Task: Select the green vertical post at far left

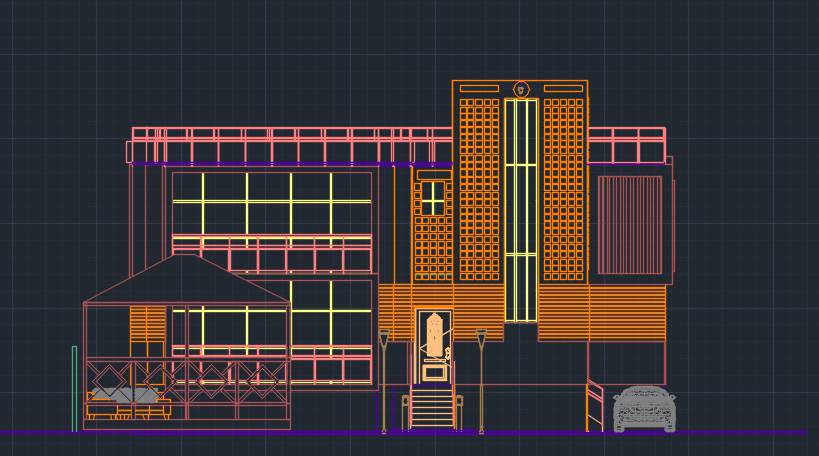Action: pos(74,388)
